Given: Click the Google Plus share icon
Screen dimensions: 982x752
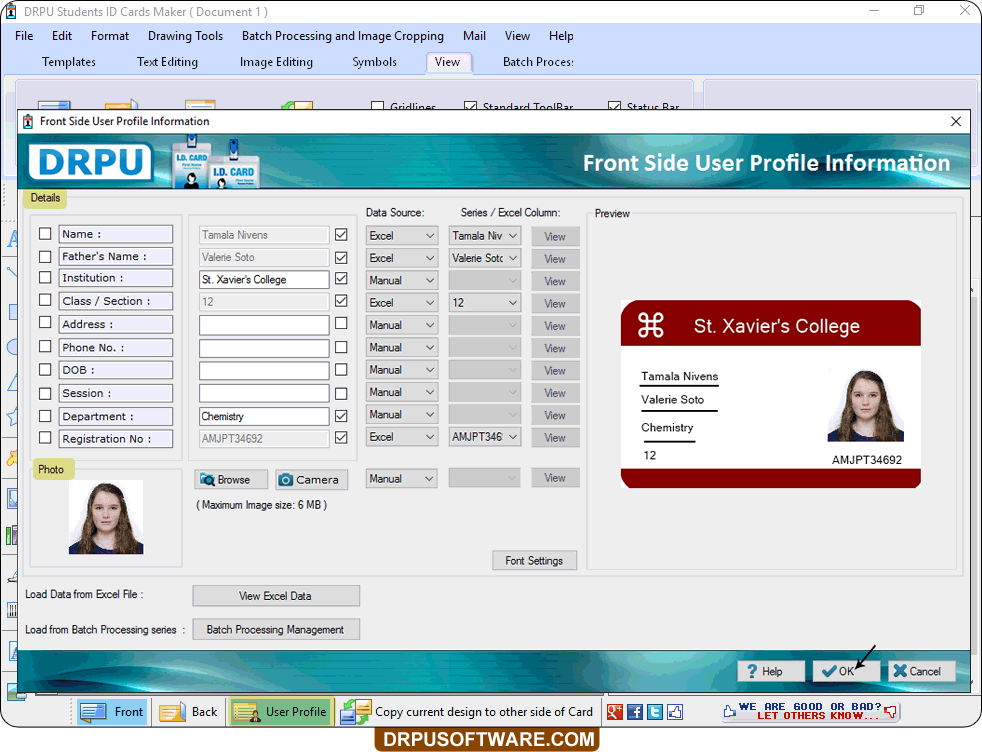Looking at the screenshot, I should 614,712.
